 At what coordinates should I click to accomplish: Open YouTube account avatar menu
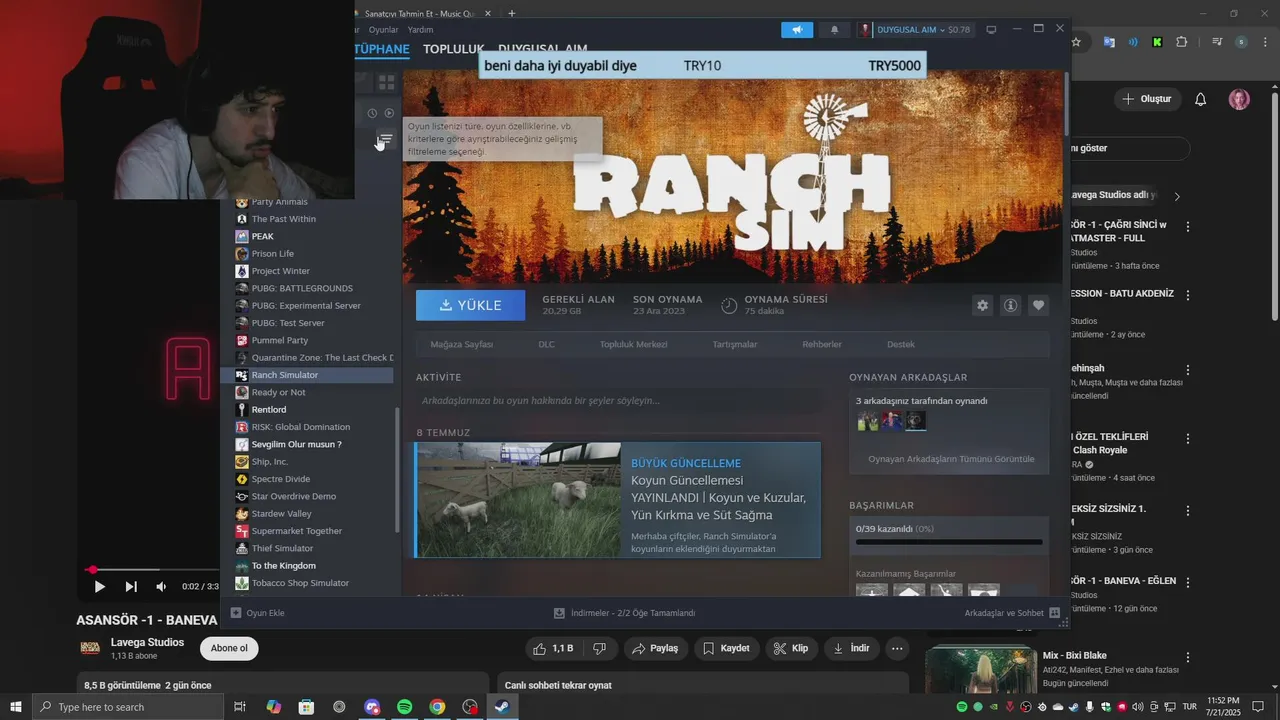pos(1239,99)
